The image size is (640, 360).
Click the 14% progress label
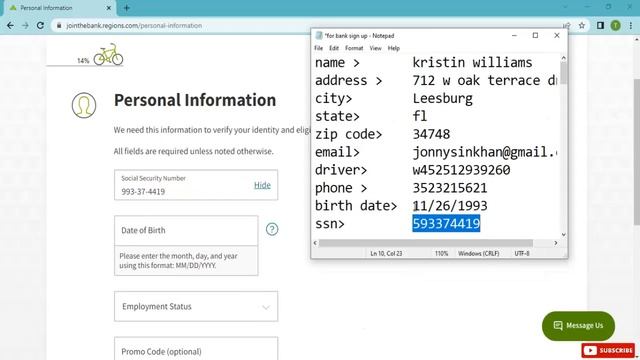click(x=83, y=60)
